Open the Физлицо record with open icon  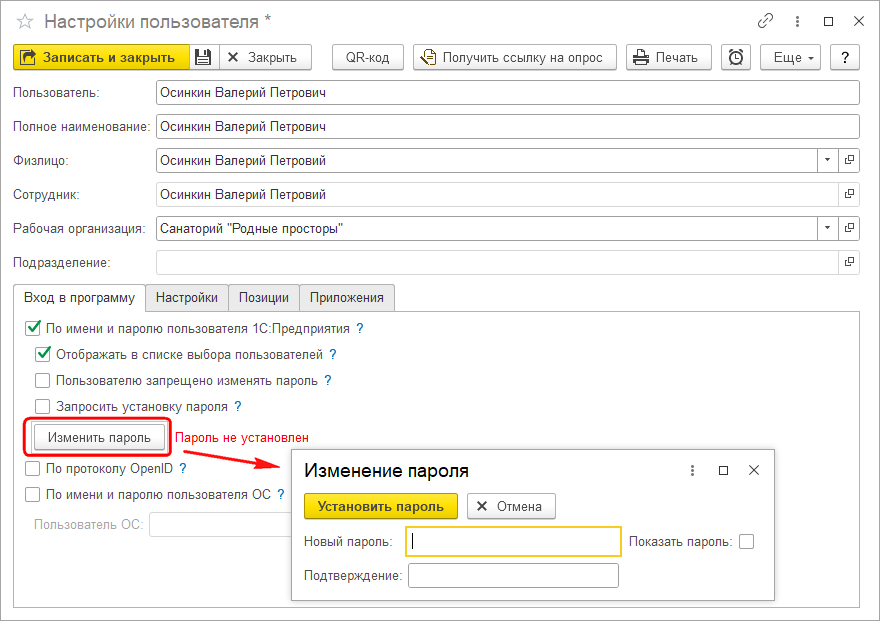(849, 160)
